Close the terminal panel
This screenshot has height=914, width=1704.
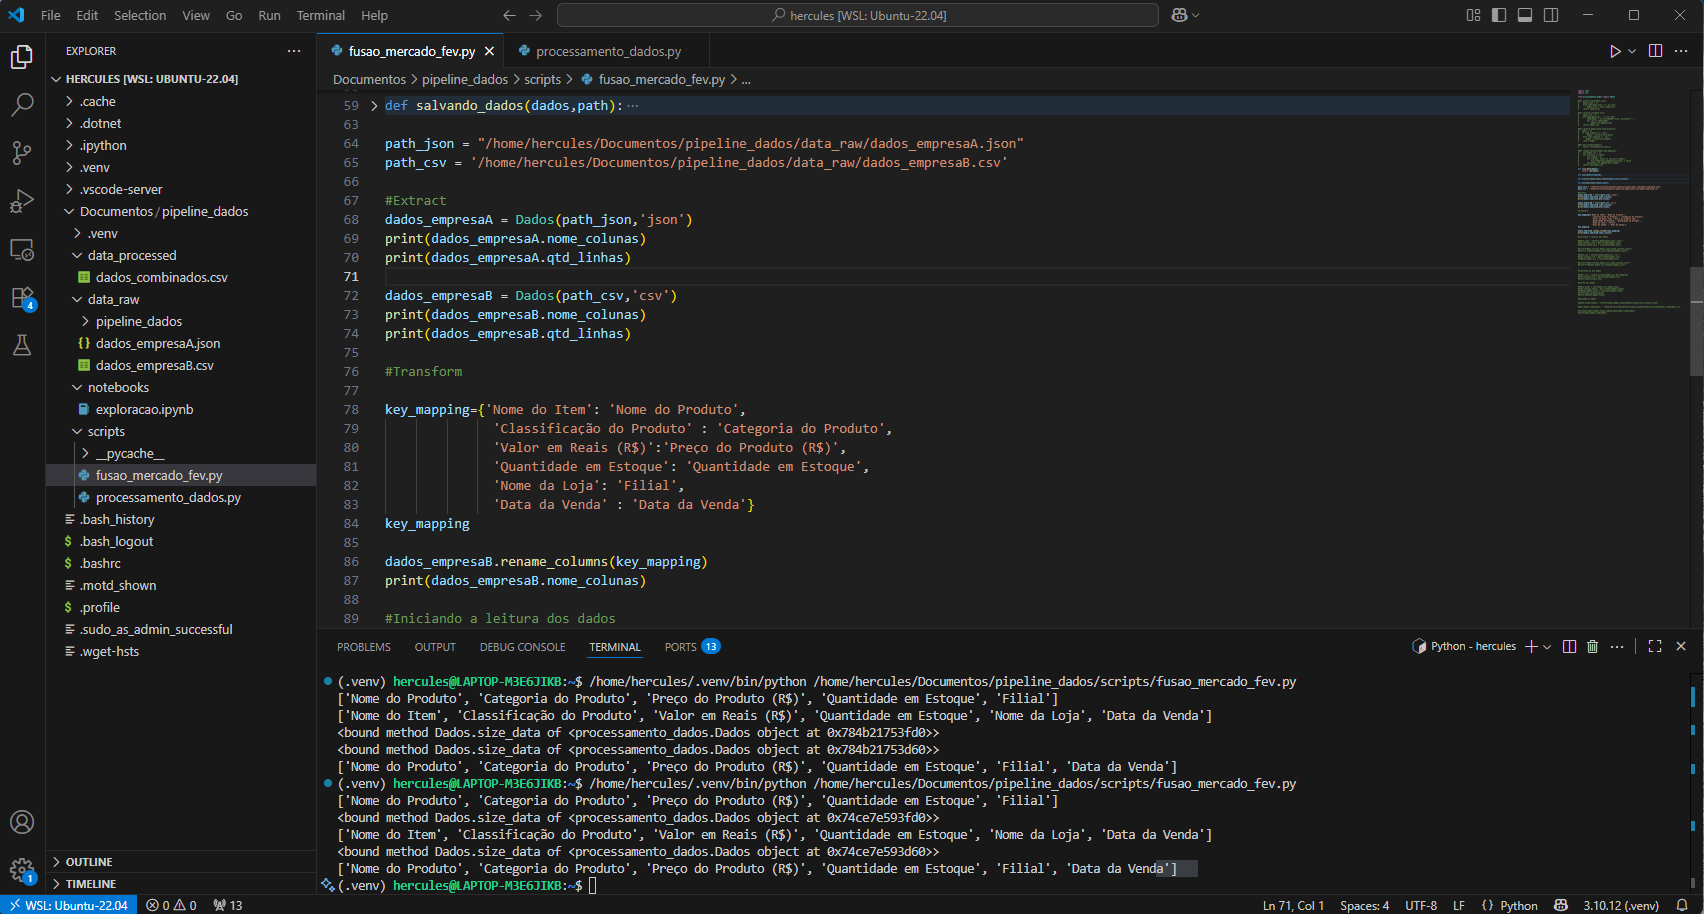1681,647
